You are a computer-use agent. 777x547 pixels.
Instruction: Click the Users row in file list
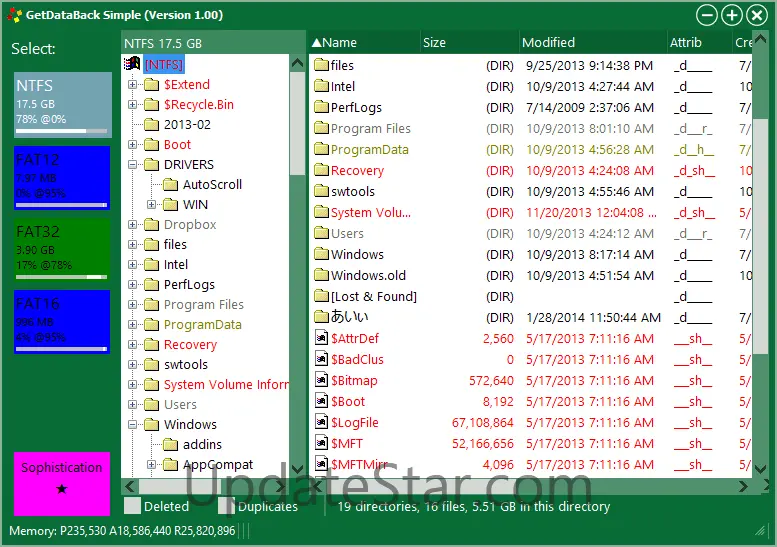(530, 233)
